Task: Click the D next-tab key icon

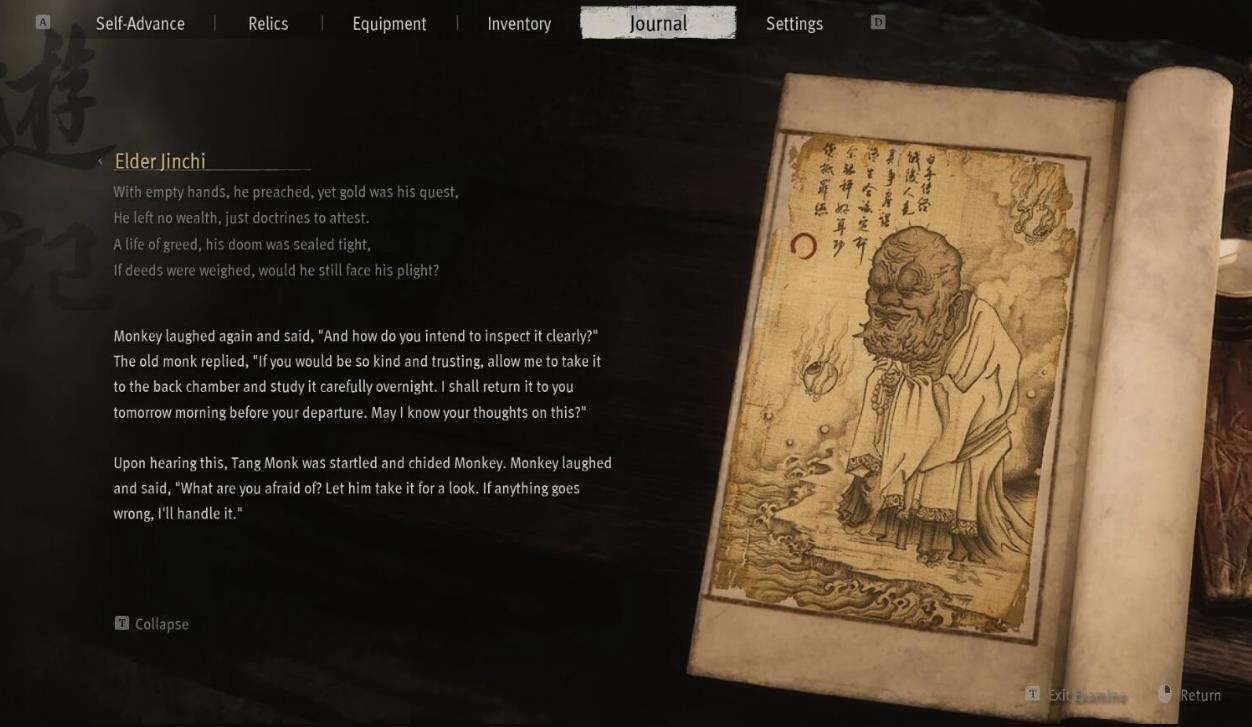Action: 878,22
